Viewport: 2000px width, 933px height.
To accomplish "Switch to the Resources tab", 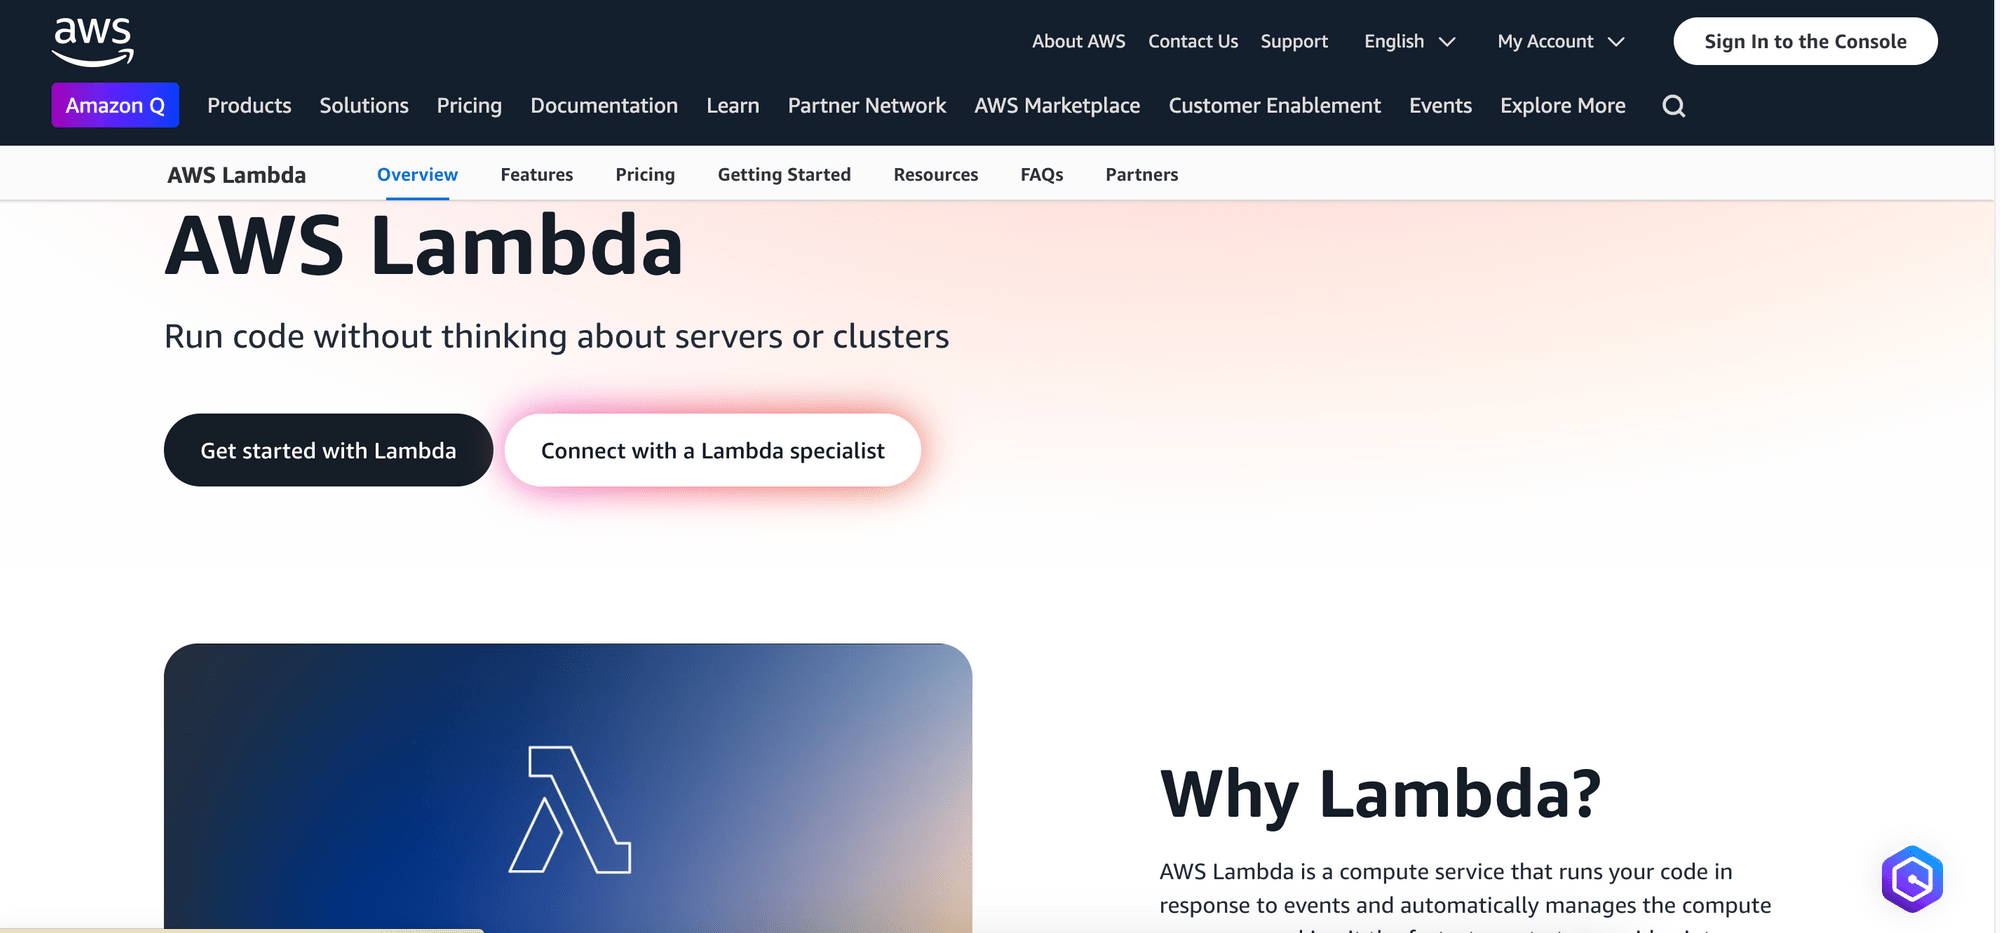I will 936,174.
